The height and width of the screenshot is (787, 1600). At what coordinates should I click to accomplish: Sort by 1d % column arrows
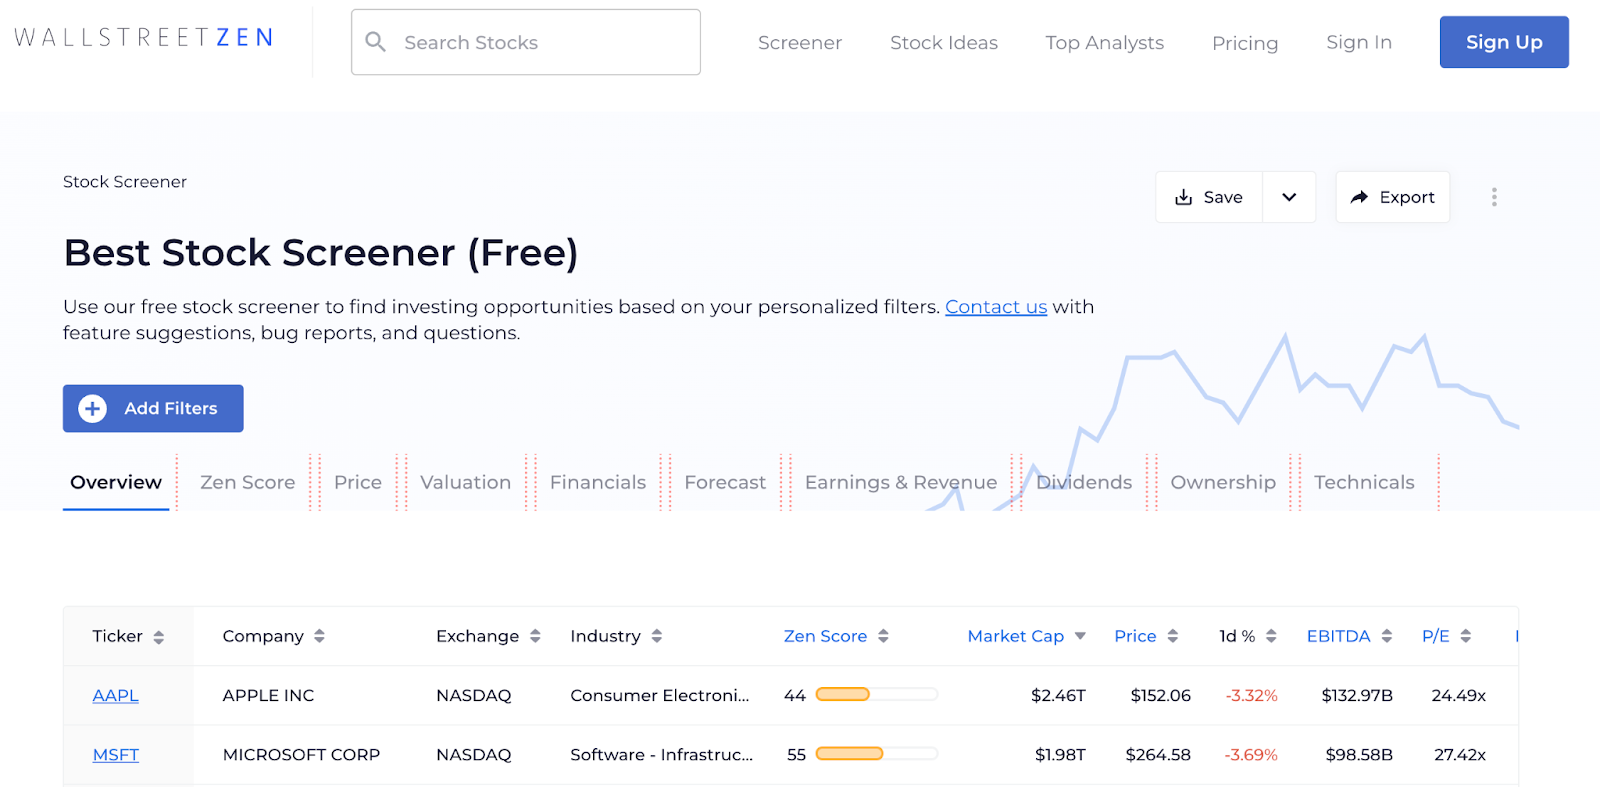pos(1271,636)
